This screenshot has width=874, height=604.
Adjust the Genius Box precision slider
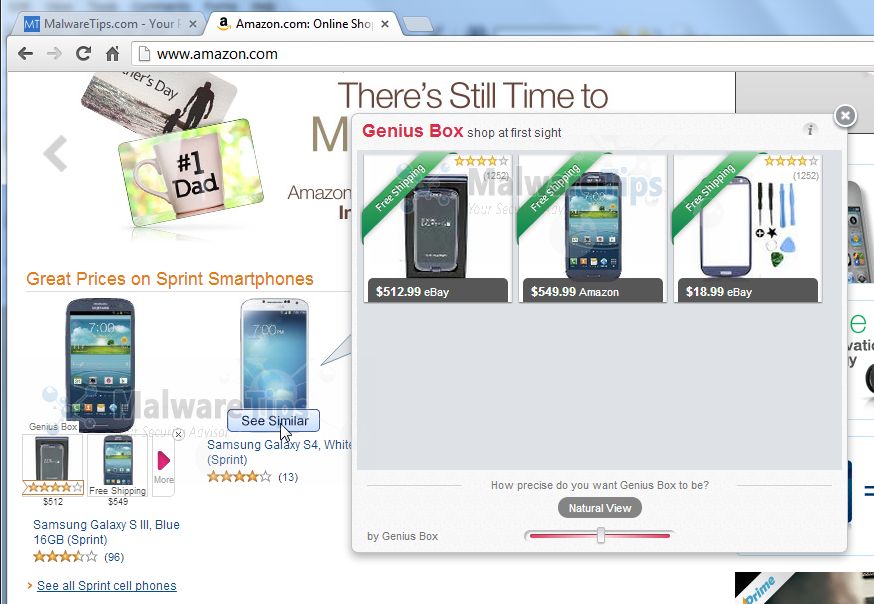600,535
